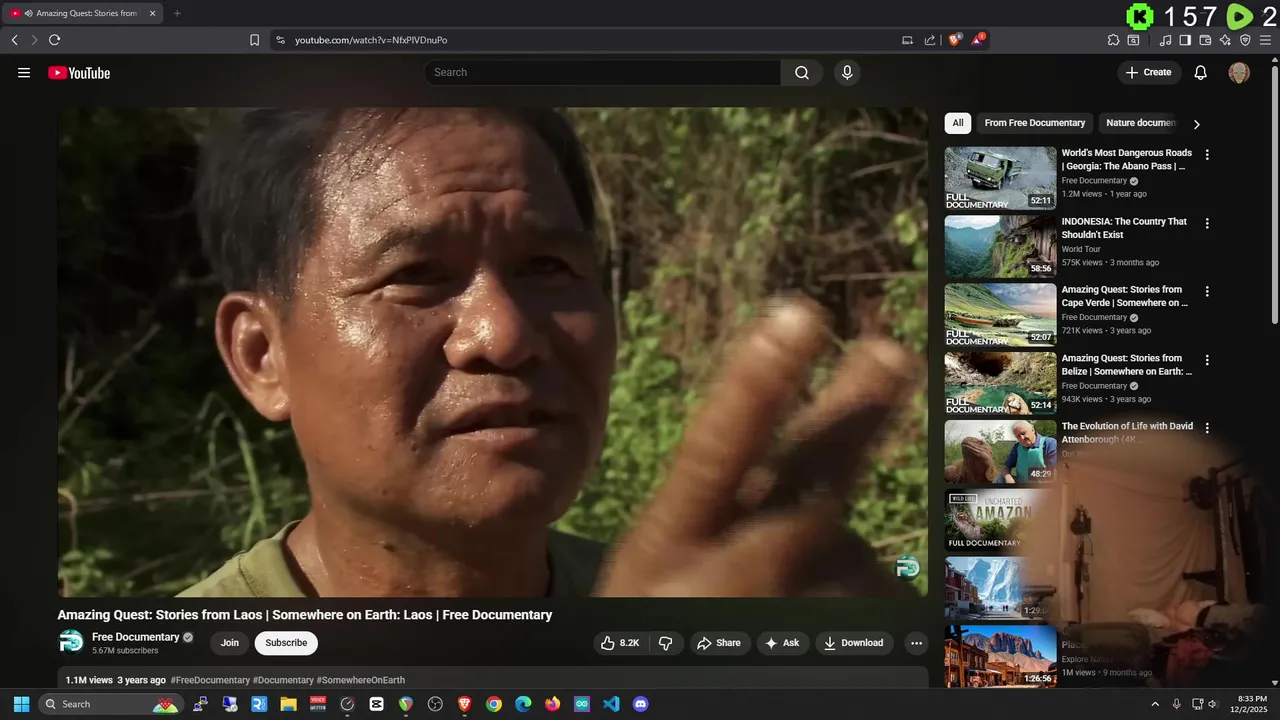Open Brave VPN shield icon

[x=1245, y=40]
